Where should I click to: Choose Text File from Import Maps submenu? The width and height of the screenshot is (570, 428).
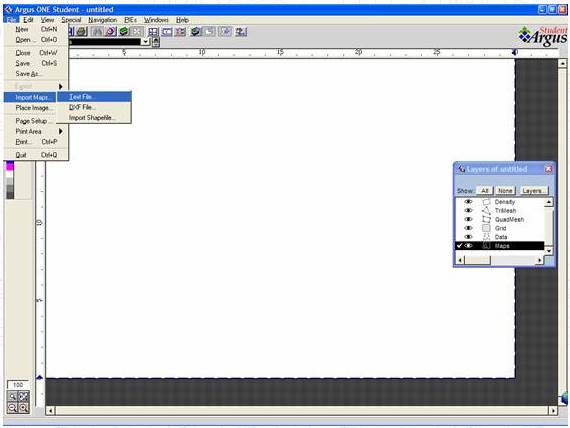(95, 97)
